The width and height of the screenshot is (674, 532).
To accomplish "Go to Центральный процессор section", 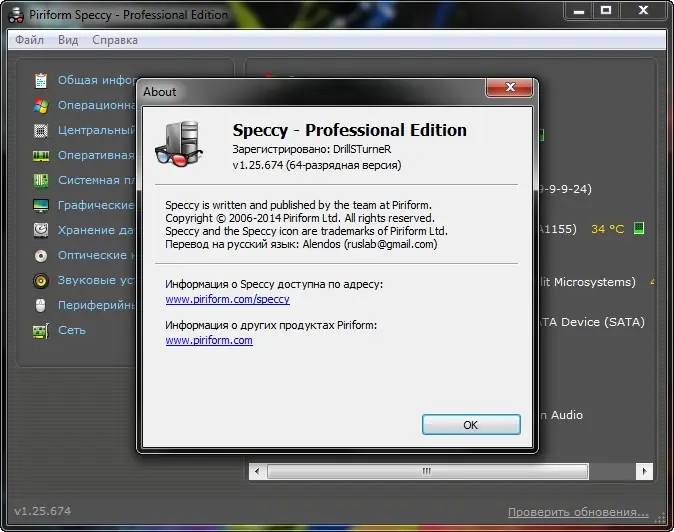I will [x=97, y=130].
